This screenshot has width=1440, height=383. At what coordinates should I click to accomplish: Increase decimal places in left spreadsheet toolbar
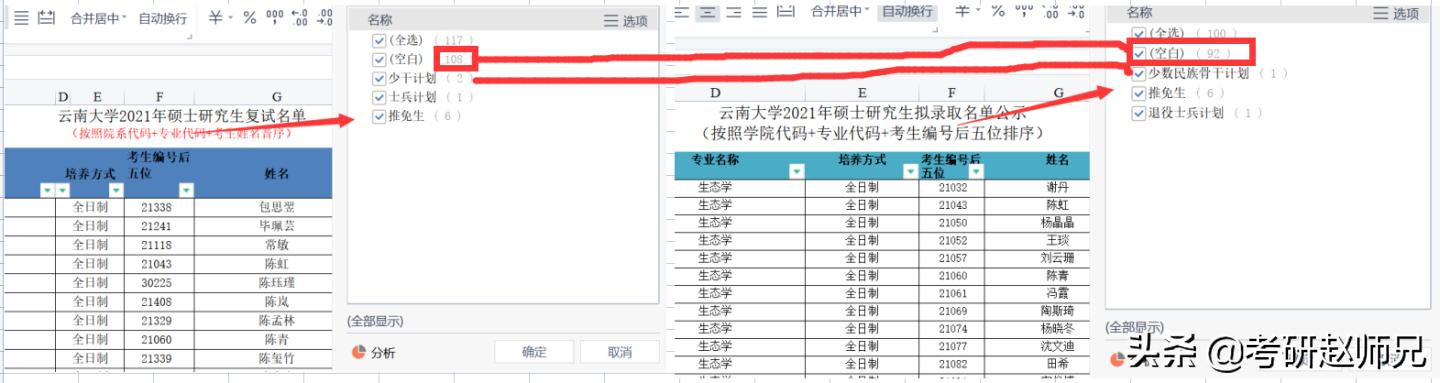(x=300, y=18)
